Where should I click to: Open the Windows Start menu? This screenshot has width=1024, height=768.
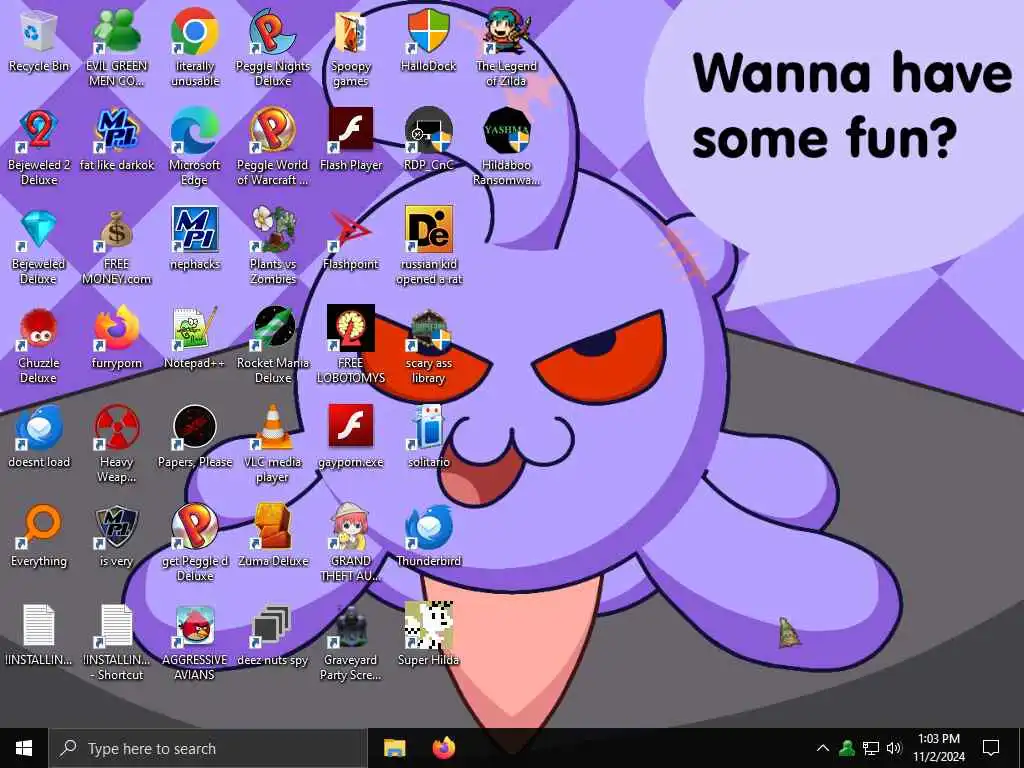tap(24, 748)
